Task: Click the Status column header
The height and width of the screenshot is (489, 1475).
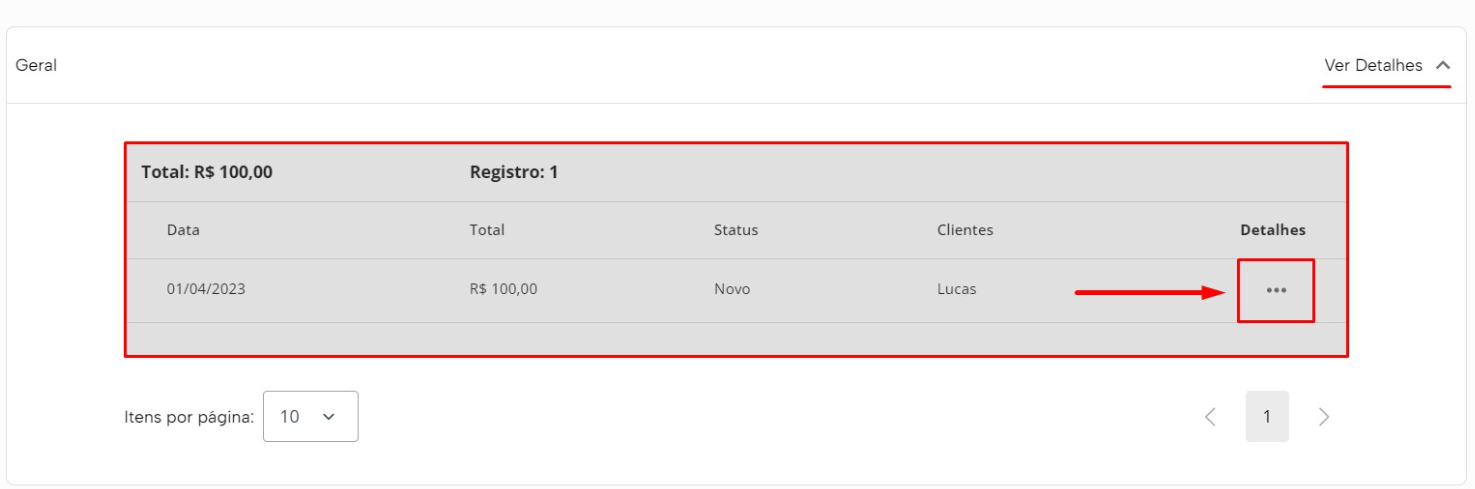Action: point(736,230)
